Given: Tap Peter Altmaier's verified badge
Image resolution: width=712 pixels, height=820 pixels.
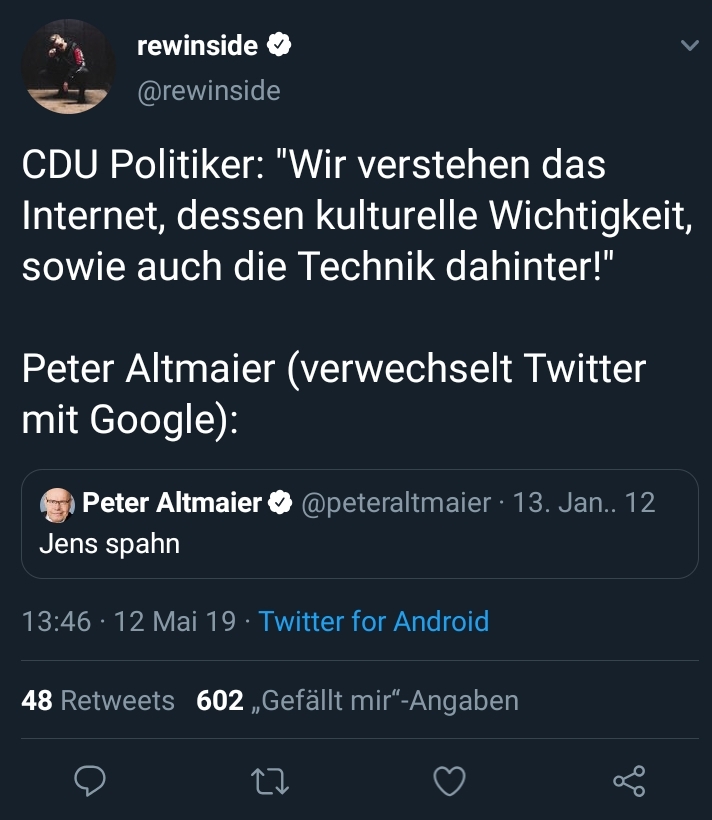Looking at the screenshot, I should point(280,503).
